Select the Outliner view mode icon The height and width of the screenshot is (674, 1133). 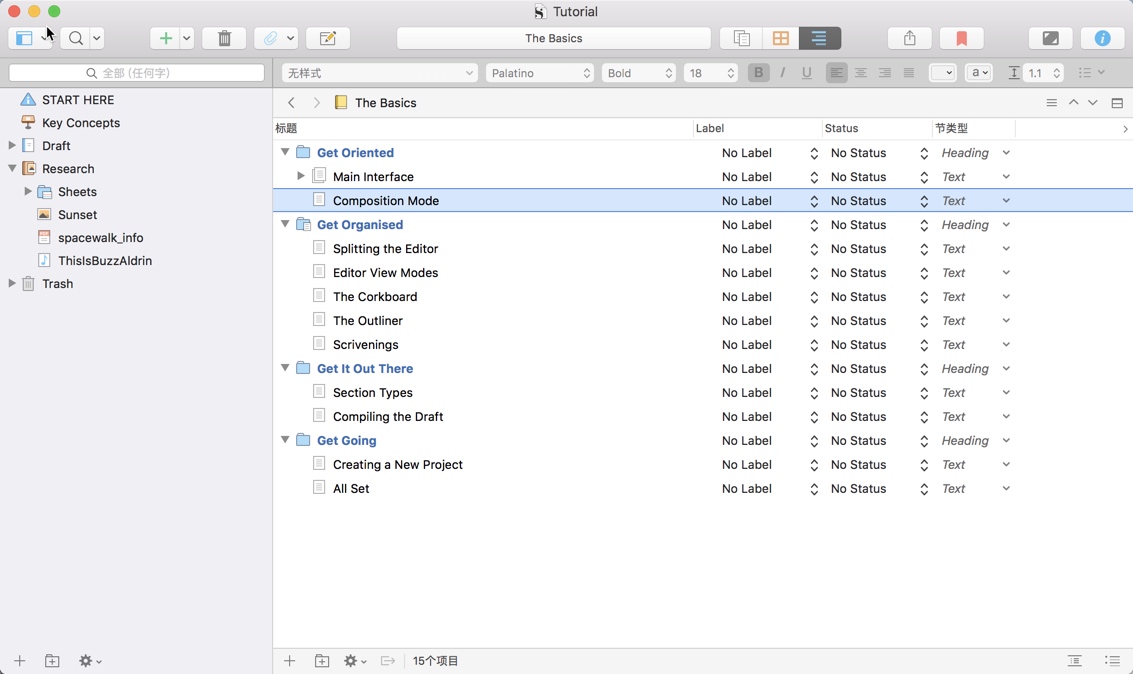(x=819, y=38)
